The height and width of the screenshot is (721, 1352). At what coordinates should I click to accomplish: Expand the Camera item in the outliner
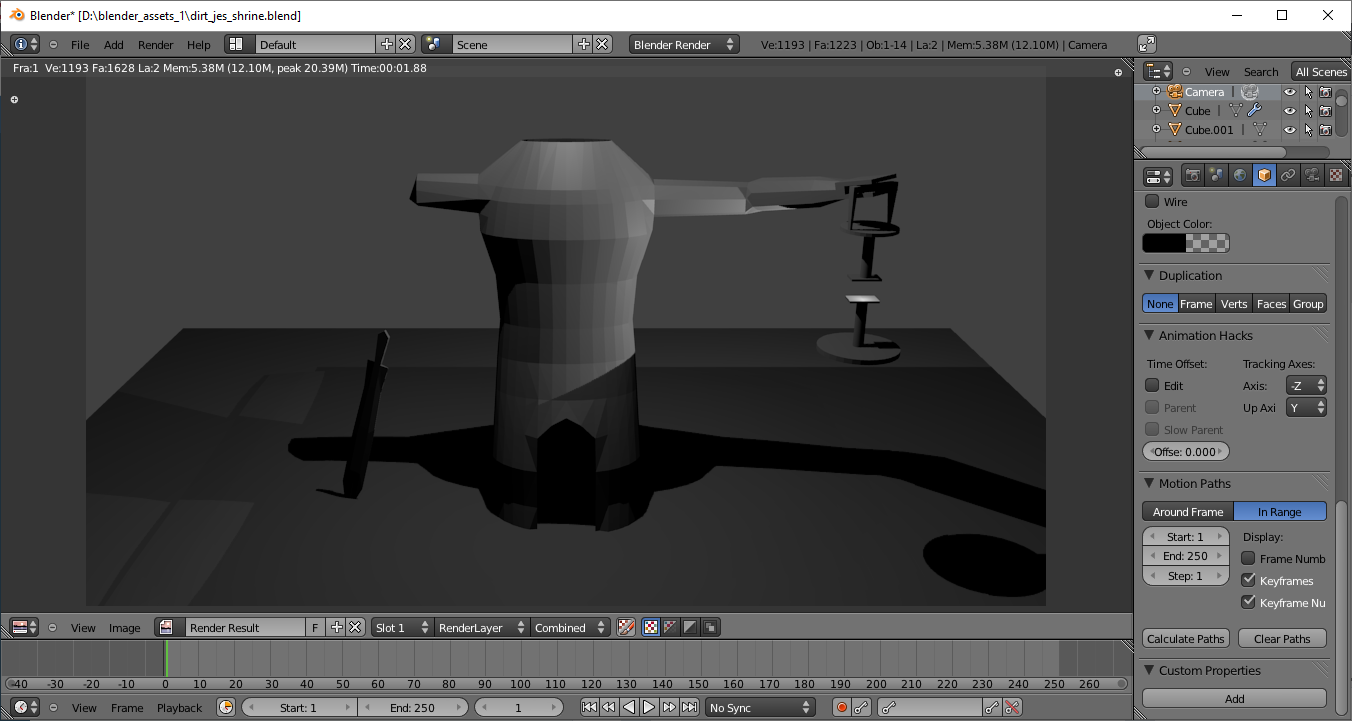[1156, 92]
